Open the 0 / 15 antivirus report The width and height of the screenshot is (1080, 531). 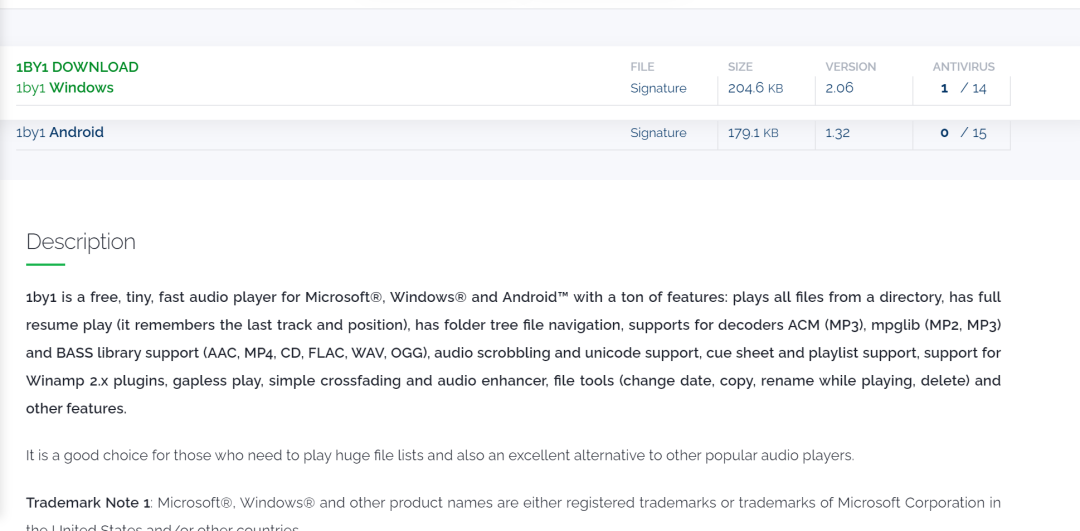click(x=963, y=133)
